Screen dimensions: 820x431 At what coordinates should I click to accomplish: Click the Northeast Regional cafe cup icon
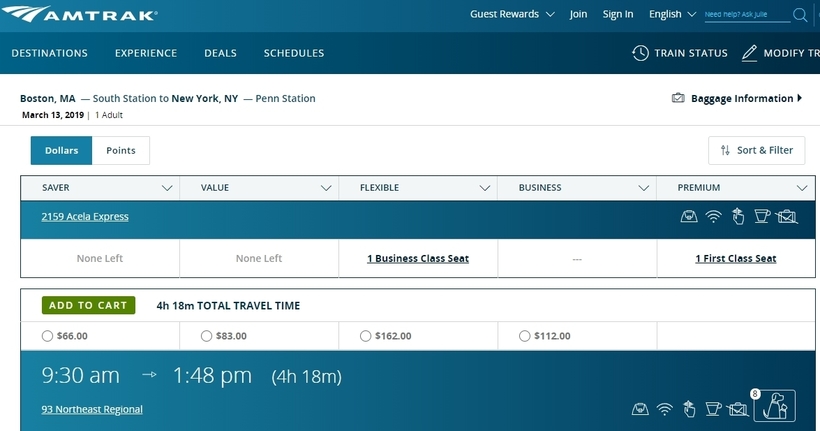pos(713,409)
